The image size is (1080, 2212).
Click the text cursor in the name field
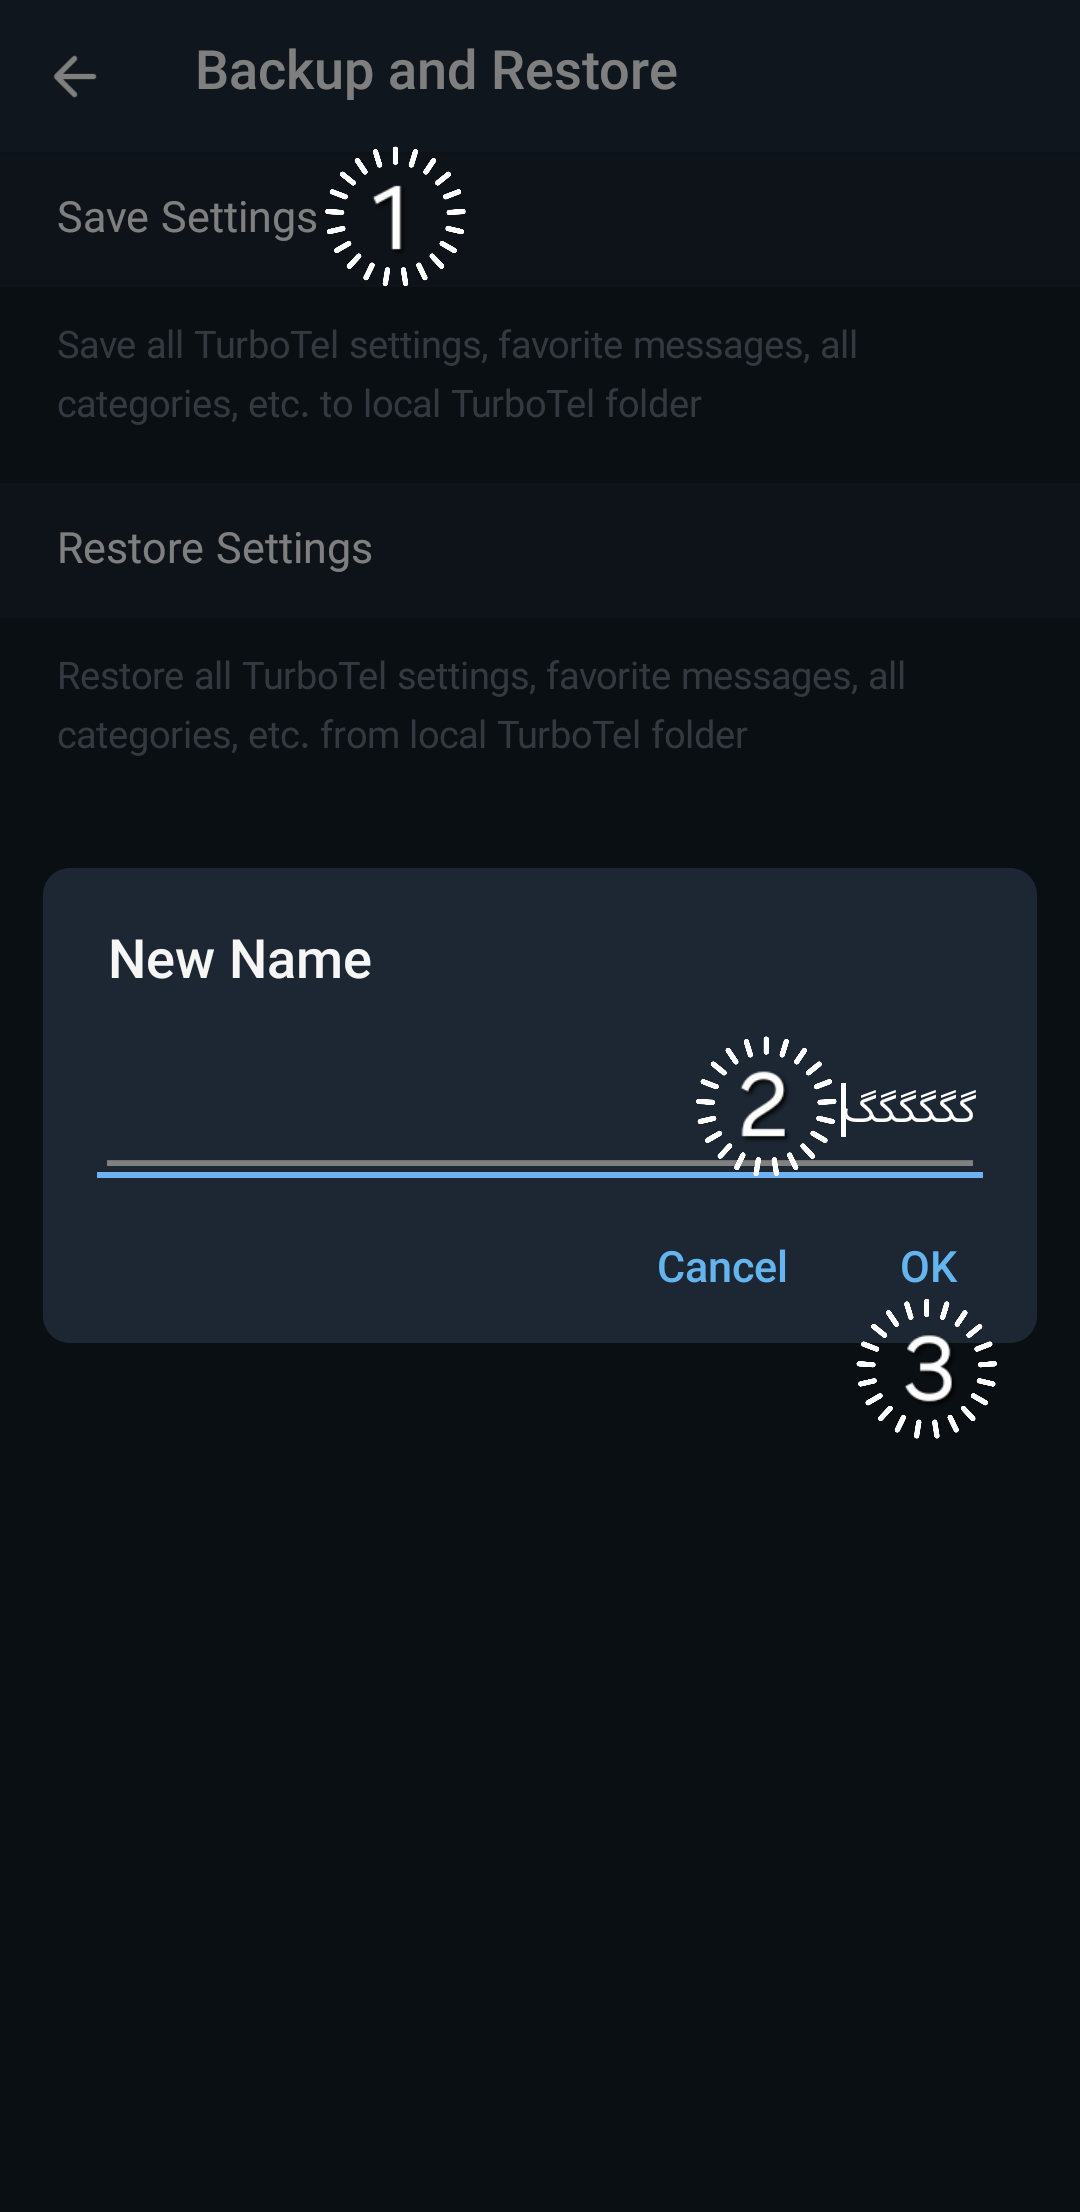click(x=843, y=1109)
